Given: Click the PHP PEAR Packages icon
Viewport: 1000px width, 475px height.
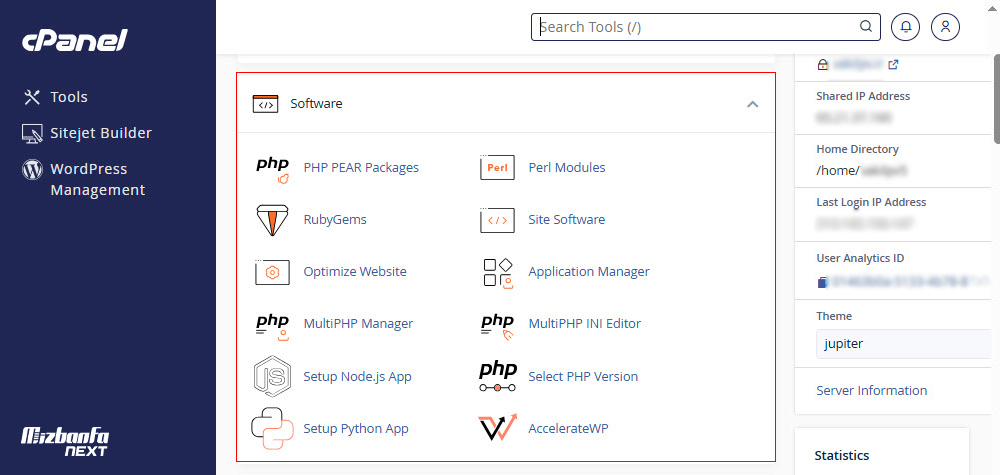Looking at the screenshot, I should tap(272, 168).
